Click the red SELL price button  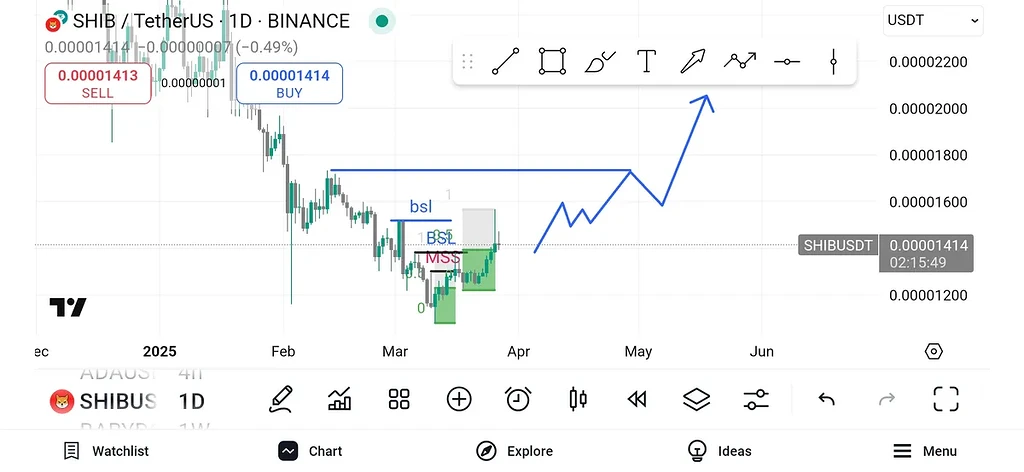(x=97, y=83)
